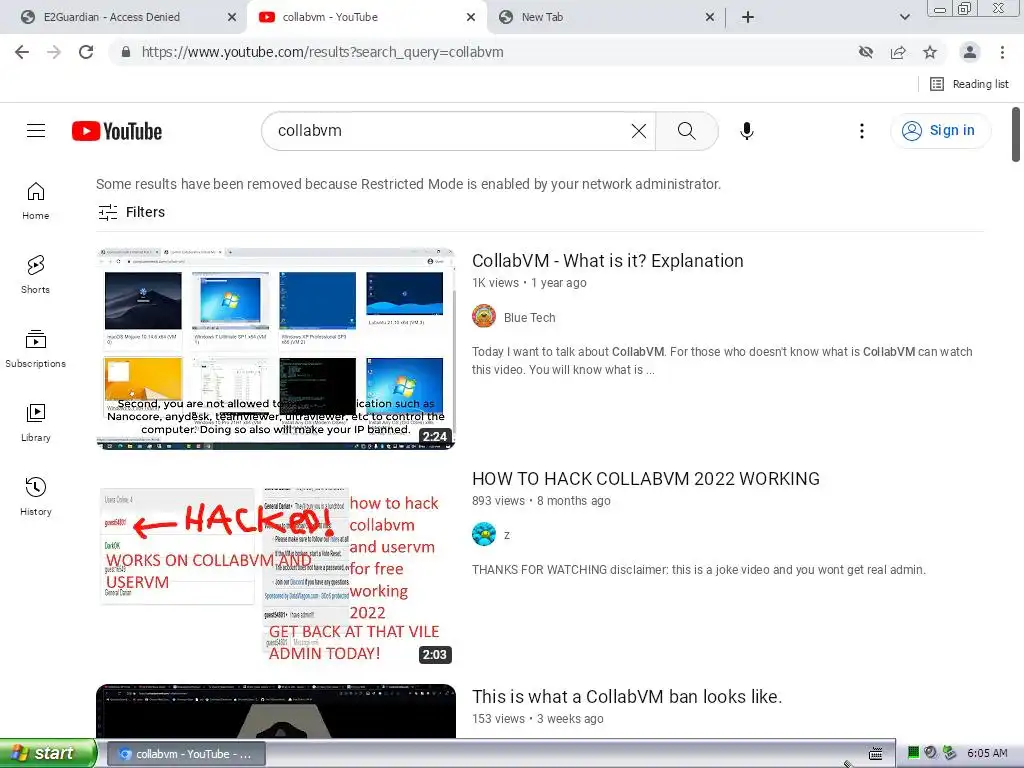Close the E2Guardian tab

click(x=232, y=17)
